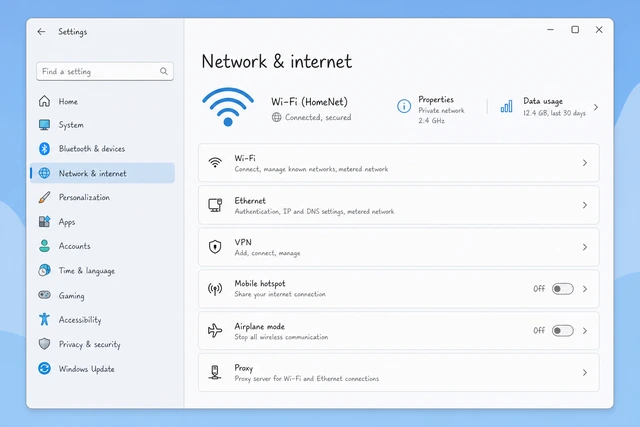Click the Accounts person icon
The image size is (640, 427).
point(44,246)
